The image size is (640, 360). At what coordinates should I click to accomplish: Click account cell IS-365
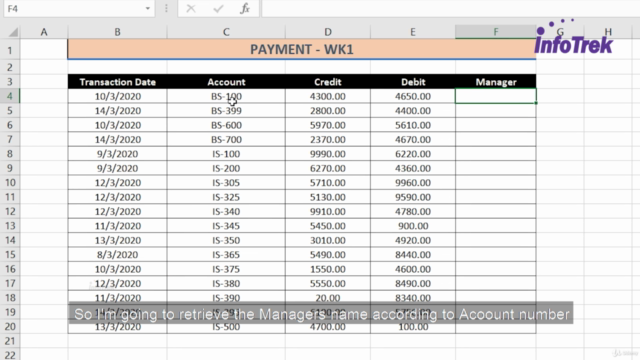click(x=226, y=255)
